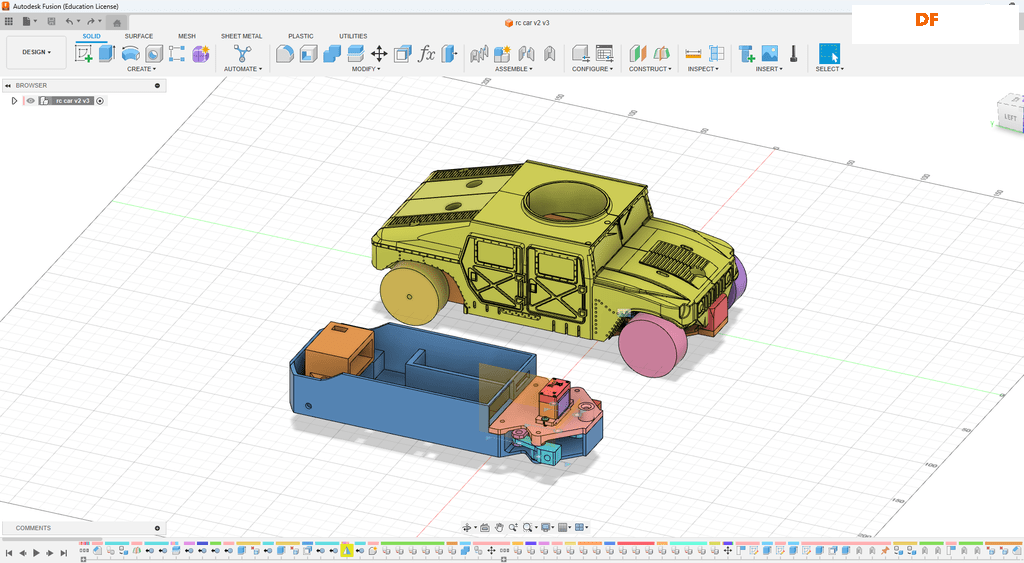Switch to the Mesh tab
The width and height of the screenshot is (1024, 563).
click(187, 36)
